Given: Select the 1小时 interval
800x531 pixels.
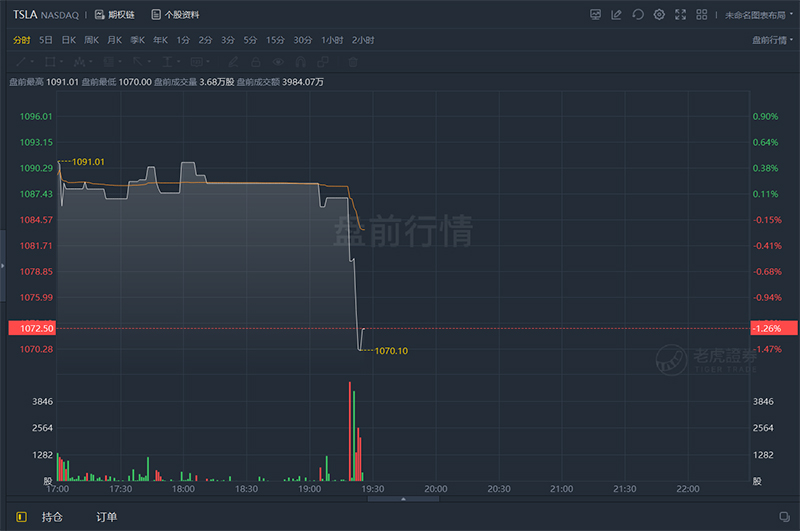Looking at the screenshot, I should coord(332,40).
